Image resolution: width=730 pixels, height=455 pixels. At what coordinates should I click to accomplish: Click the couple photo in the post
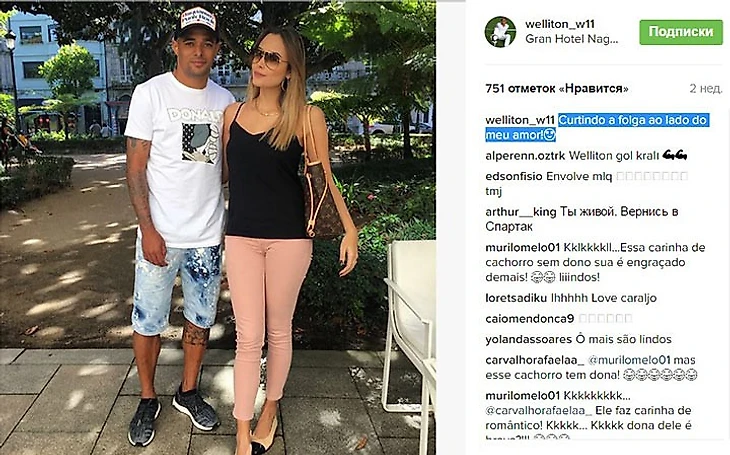coord(218,227)
